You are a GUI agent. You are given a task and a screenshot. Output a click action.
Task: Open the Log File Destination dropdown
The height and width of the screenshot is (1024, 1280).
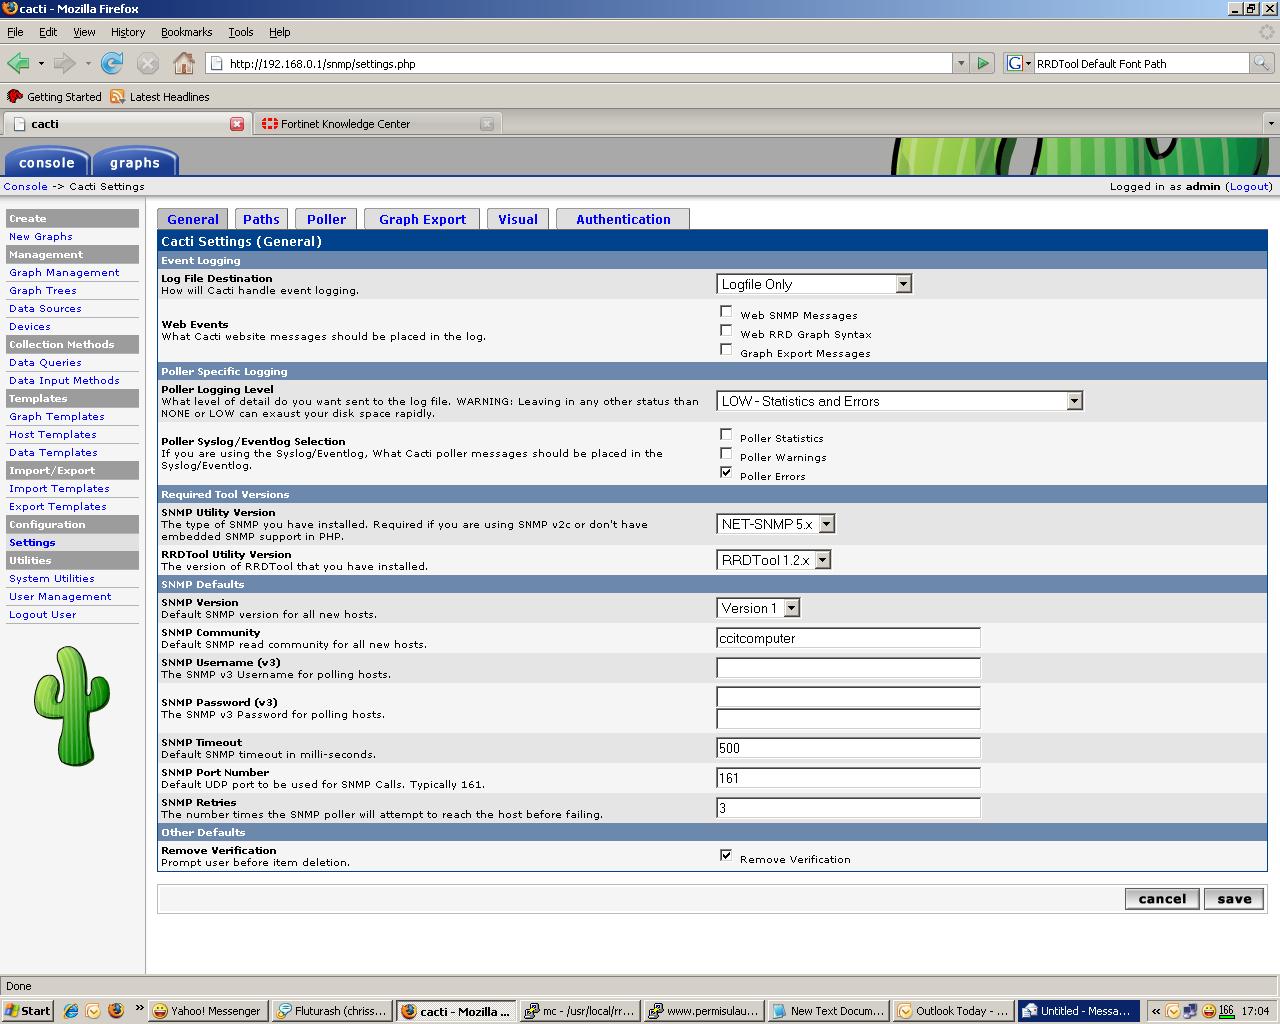[x=814, y=284]
